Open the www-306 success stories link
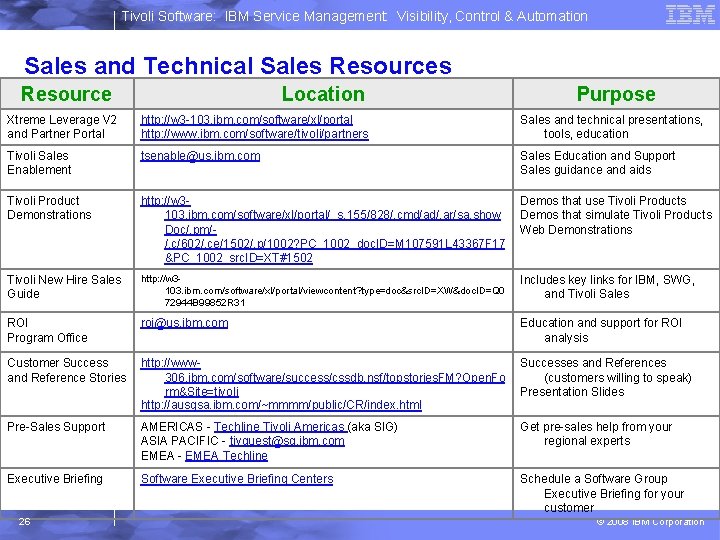This screenshot has width=720, height=540. point(323,377)
